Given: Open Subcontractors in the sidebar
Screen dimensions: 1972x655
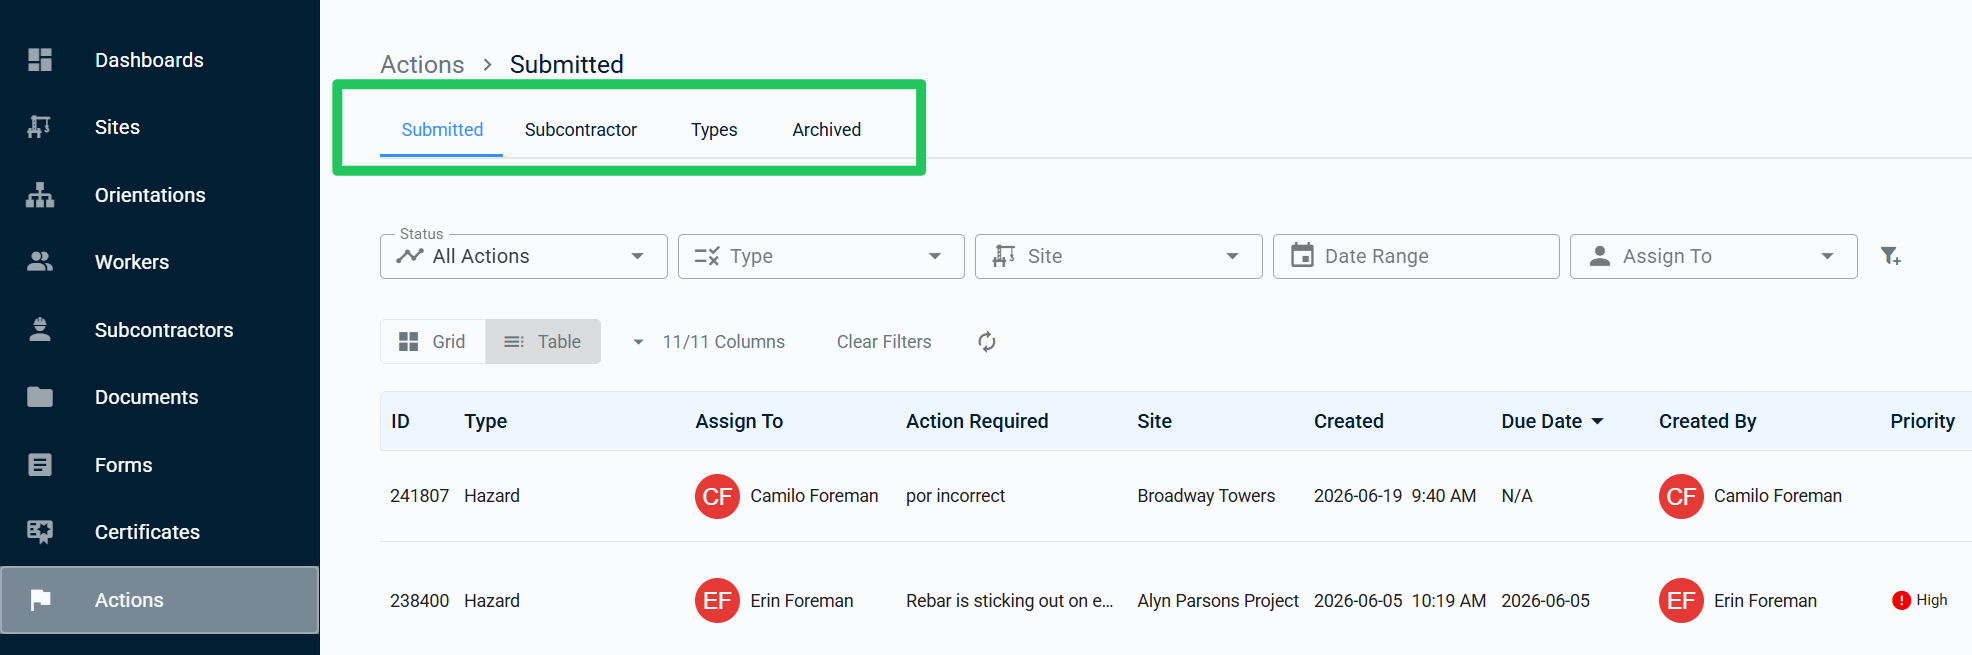Looking at the screenshot, I should [x=164, y=330].
